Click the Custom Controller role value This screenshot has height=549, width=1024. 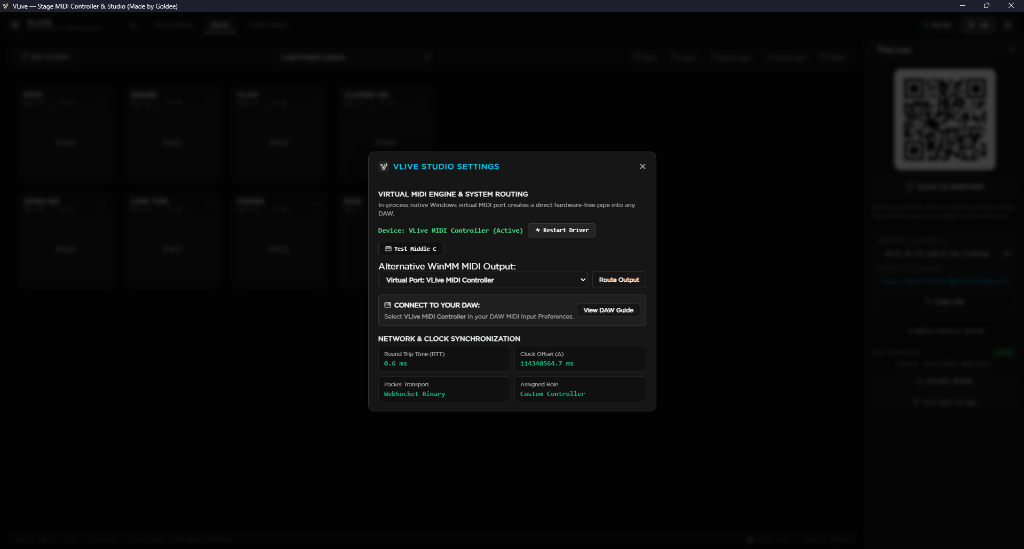coord(552,394)
